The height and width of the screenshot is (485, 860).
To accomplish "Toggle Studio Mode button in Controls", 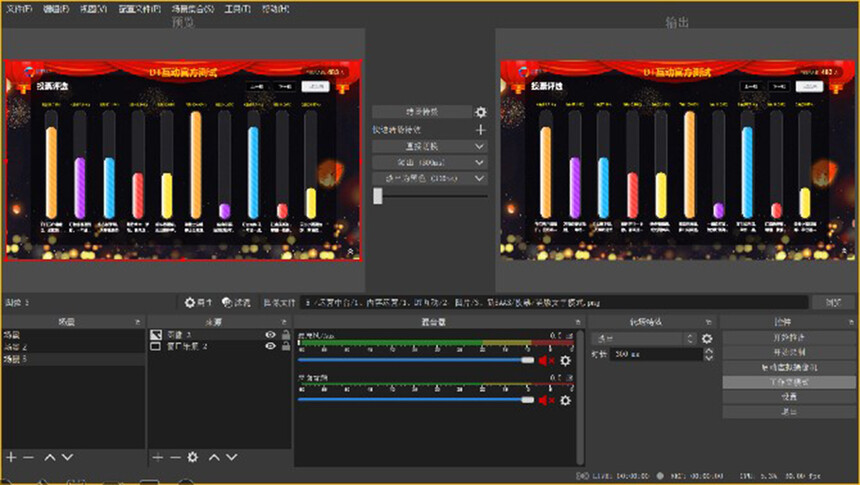I will [x=789, y=382].
